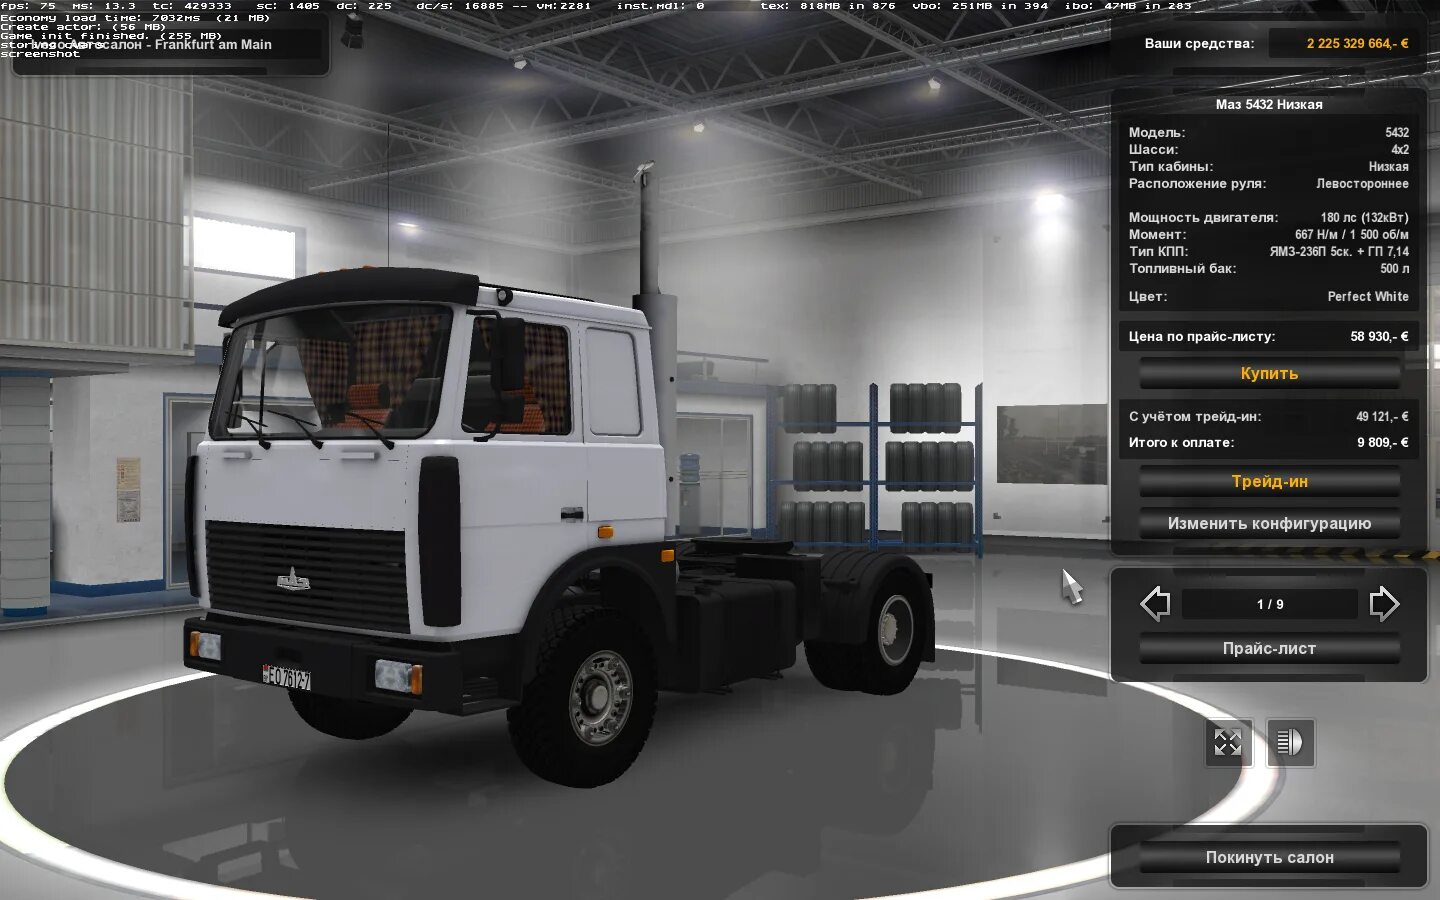Click the Итого к оплате label
This screenshot has height=900, width=1440.
pyautogui.click(x=1181, y=443)
